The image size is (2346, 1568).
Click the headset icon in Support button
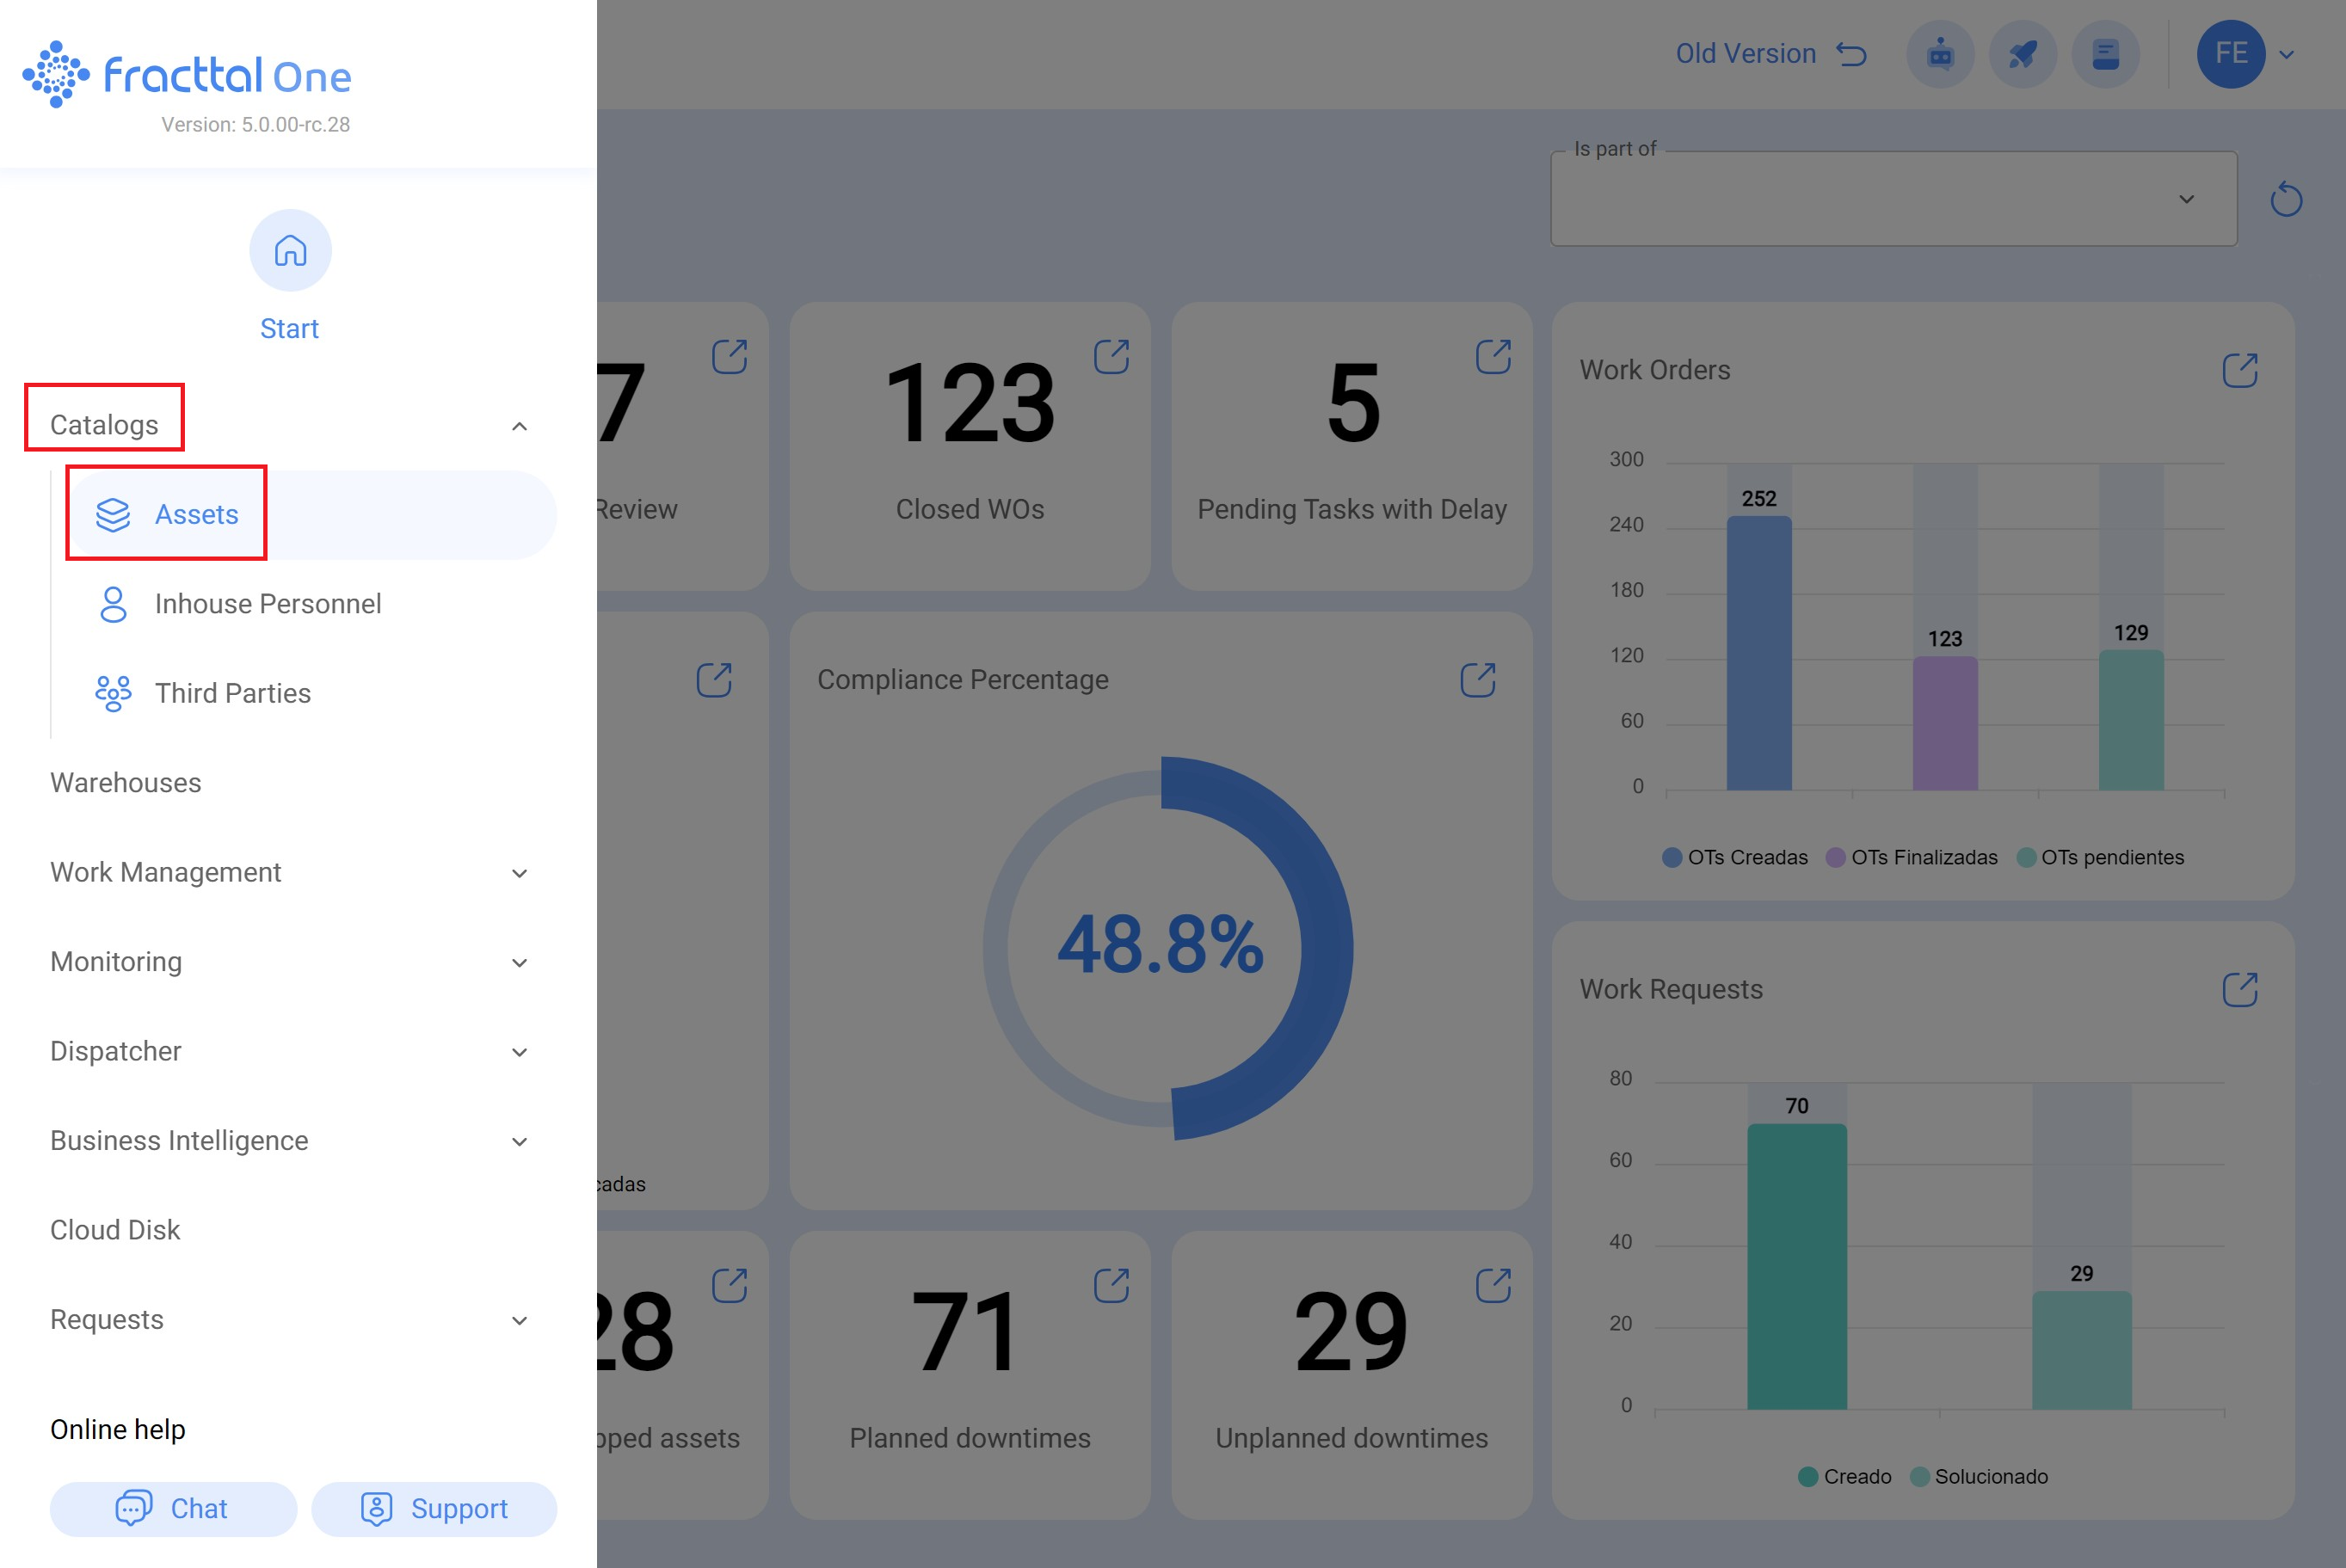[376, 1508]
